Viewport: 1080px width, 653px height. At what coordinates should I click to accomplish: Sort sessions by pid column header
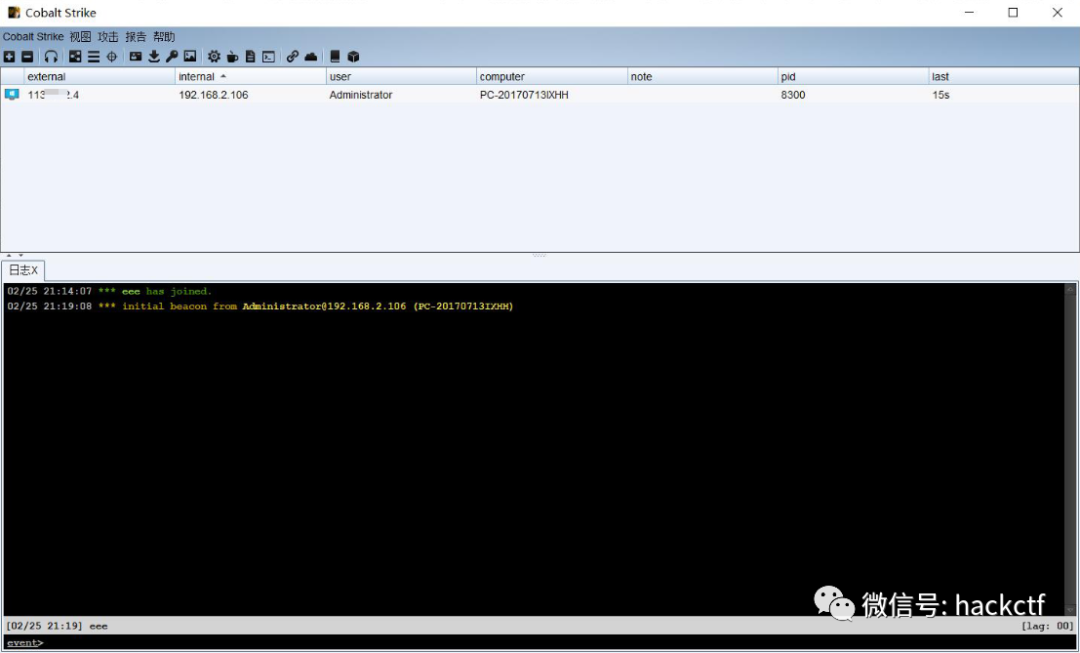[x=853, y=76]
